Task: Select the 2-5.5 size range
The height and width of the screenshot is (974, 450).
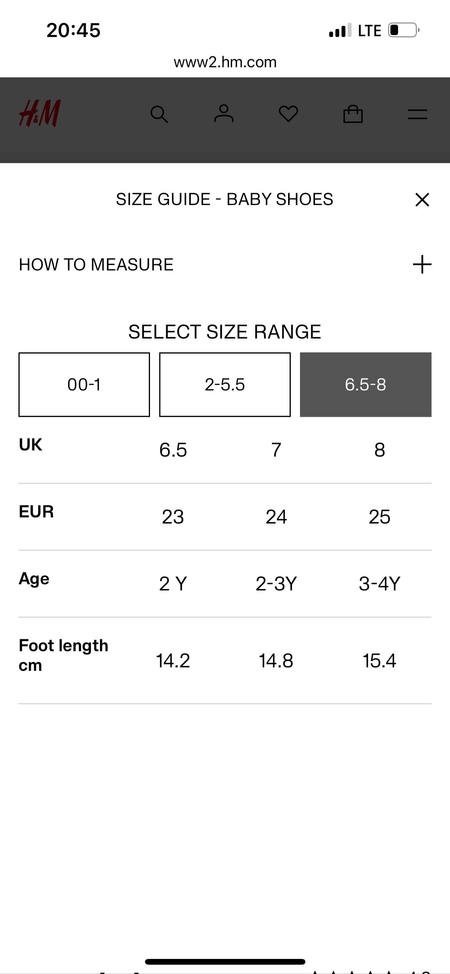Action: pyautogui.click(x=225, y=385)
